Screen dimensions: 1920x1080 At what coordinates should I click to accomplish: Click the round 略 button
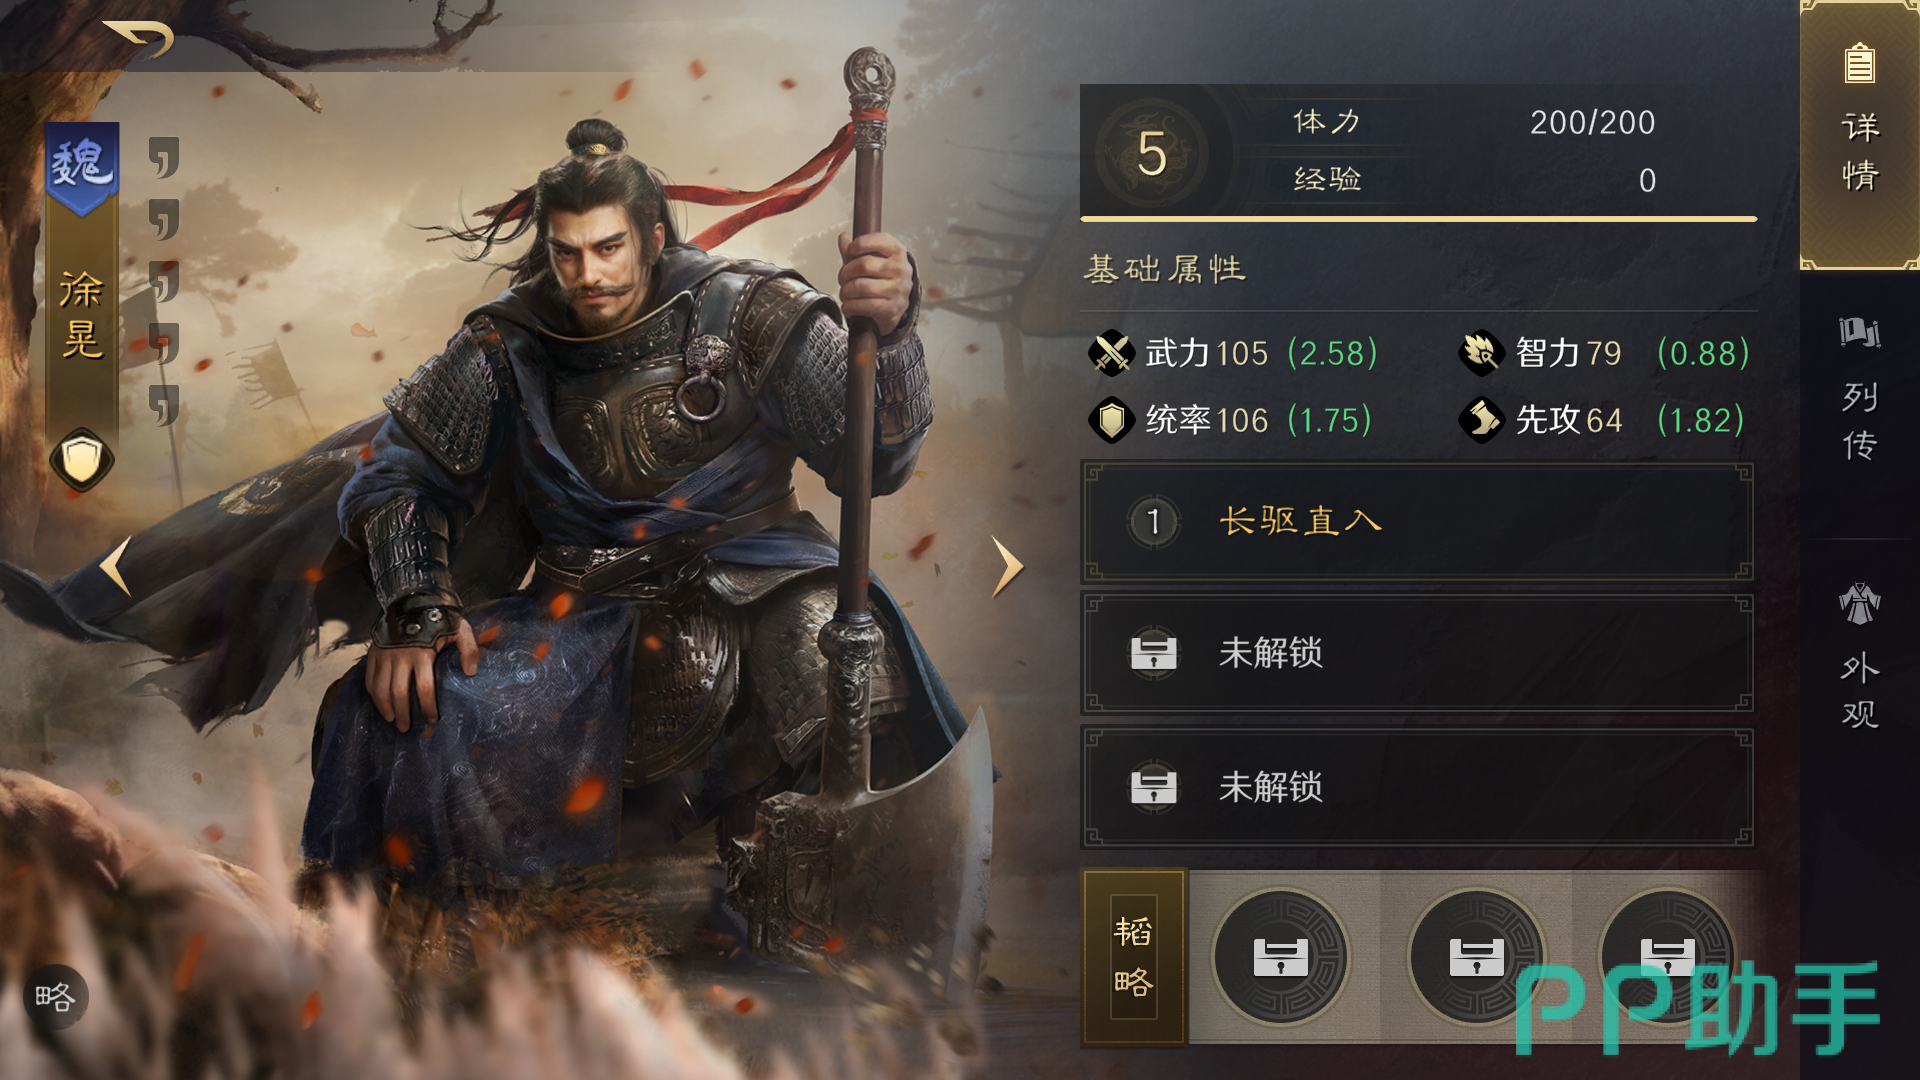click(x=55, y=997)
